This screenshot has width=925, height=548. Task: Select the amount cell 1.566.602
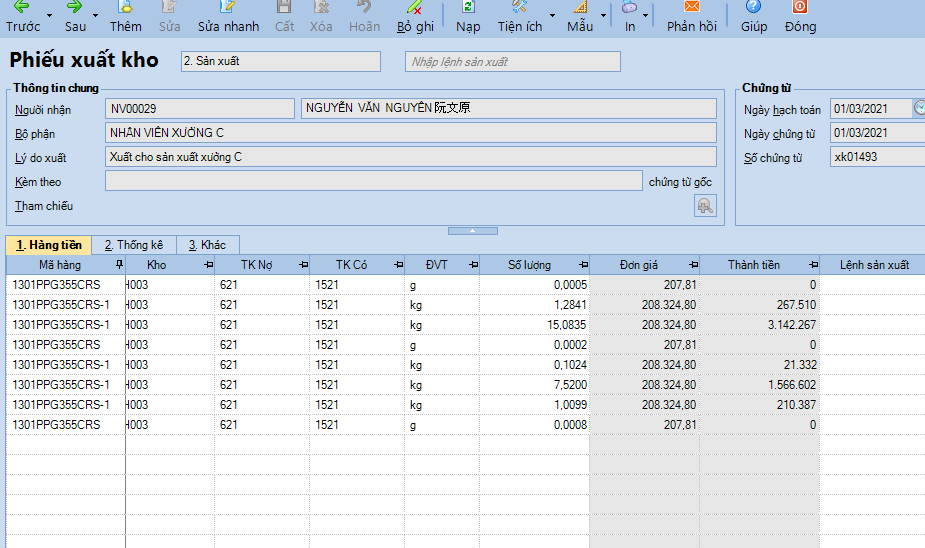[759, 385]
